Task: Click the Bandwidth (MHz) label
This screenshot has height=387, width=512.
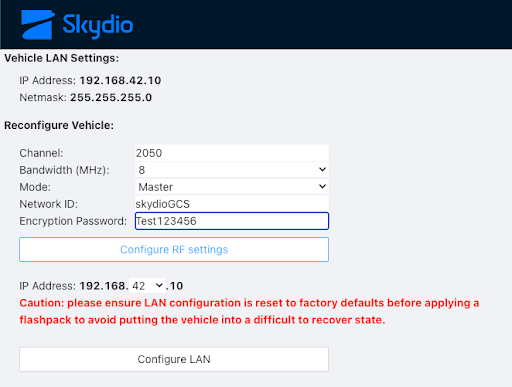Action: pos(64,170)
